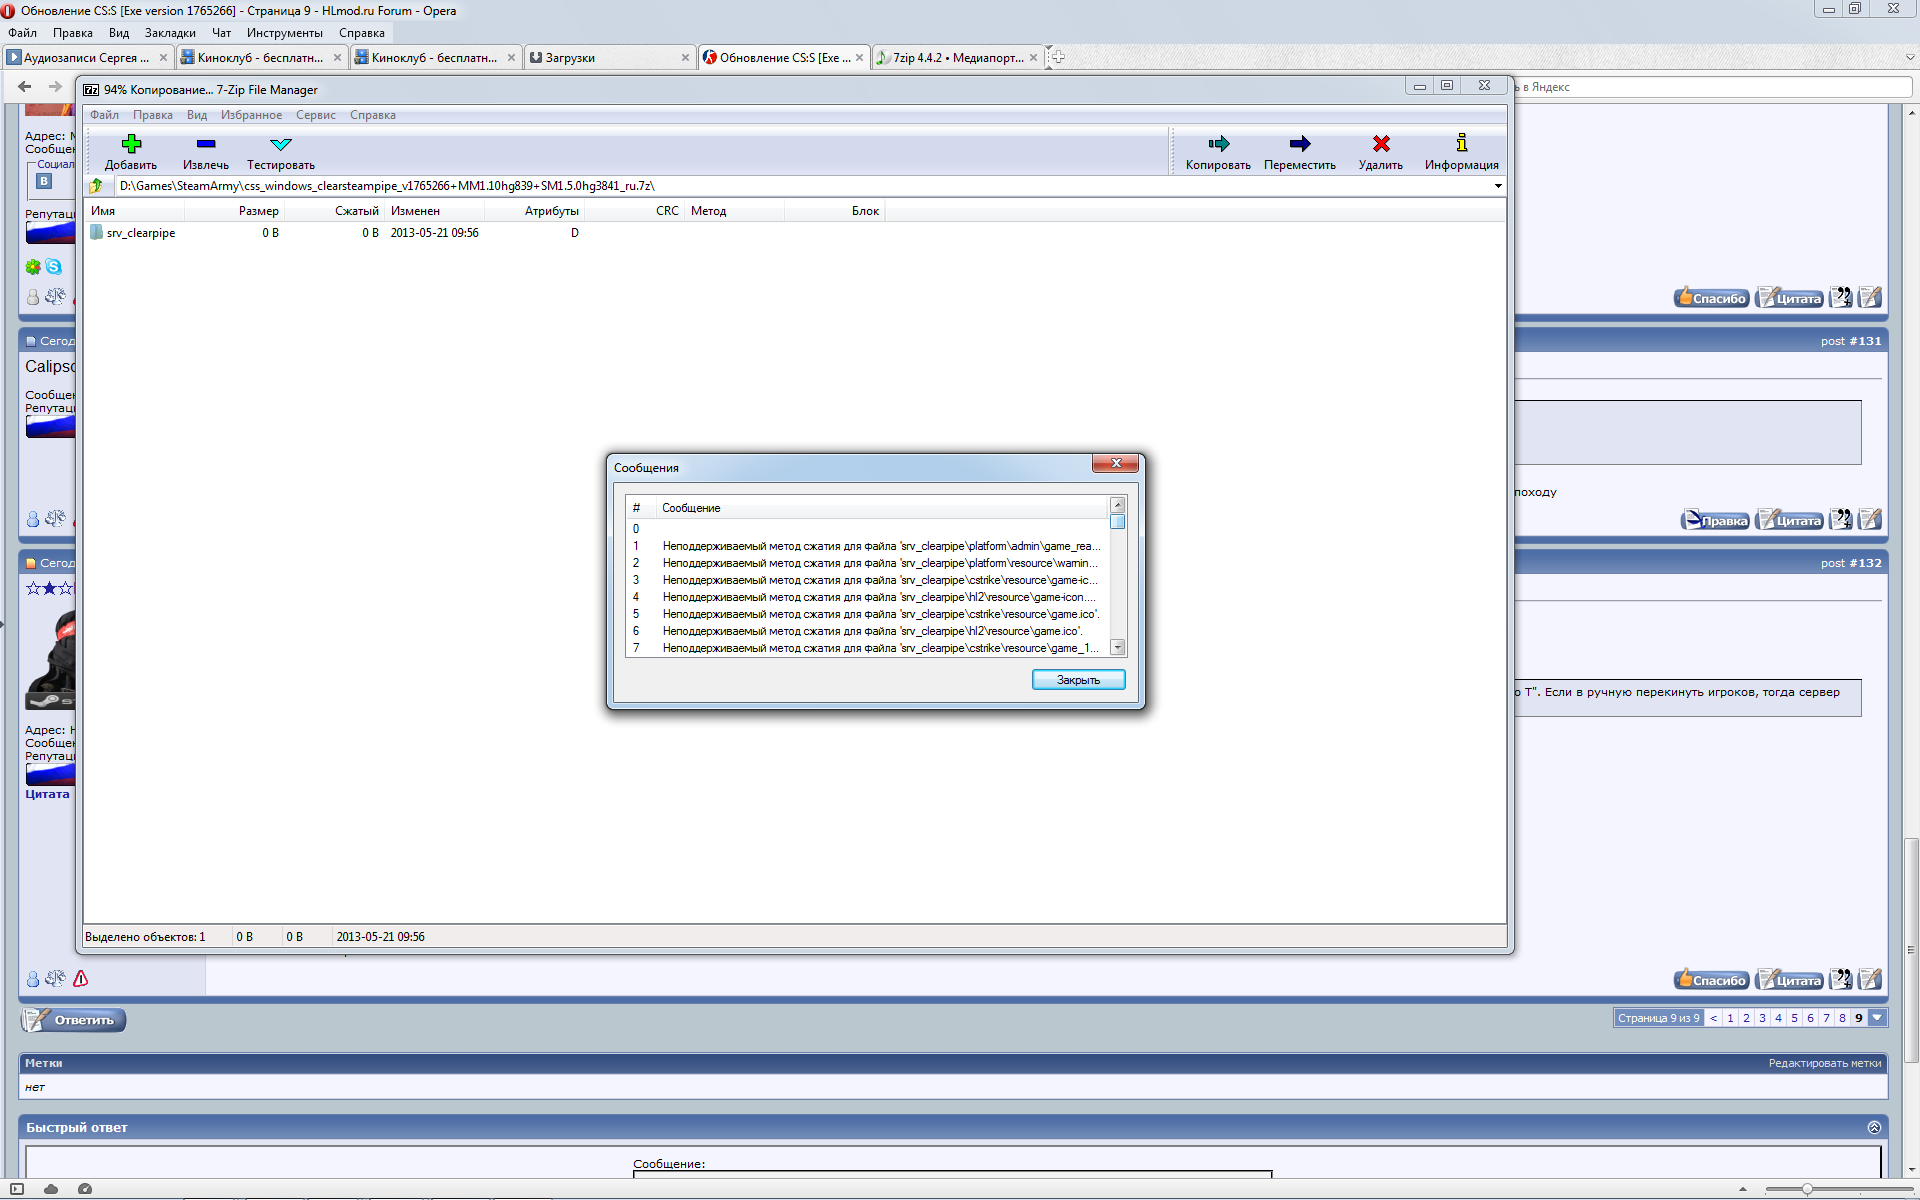Click the Редактировать метки link
This screenshot has width=1920, height=1200.
(1824, 1063)
